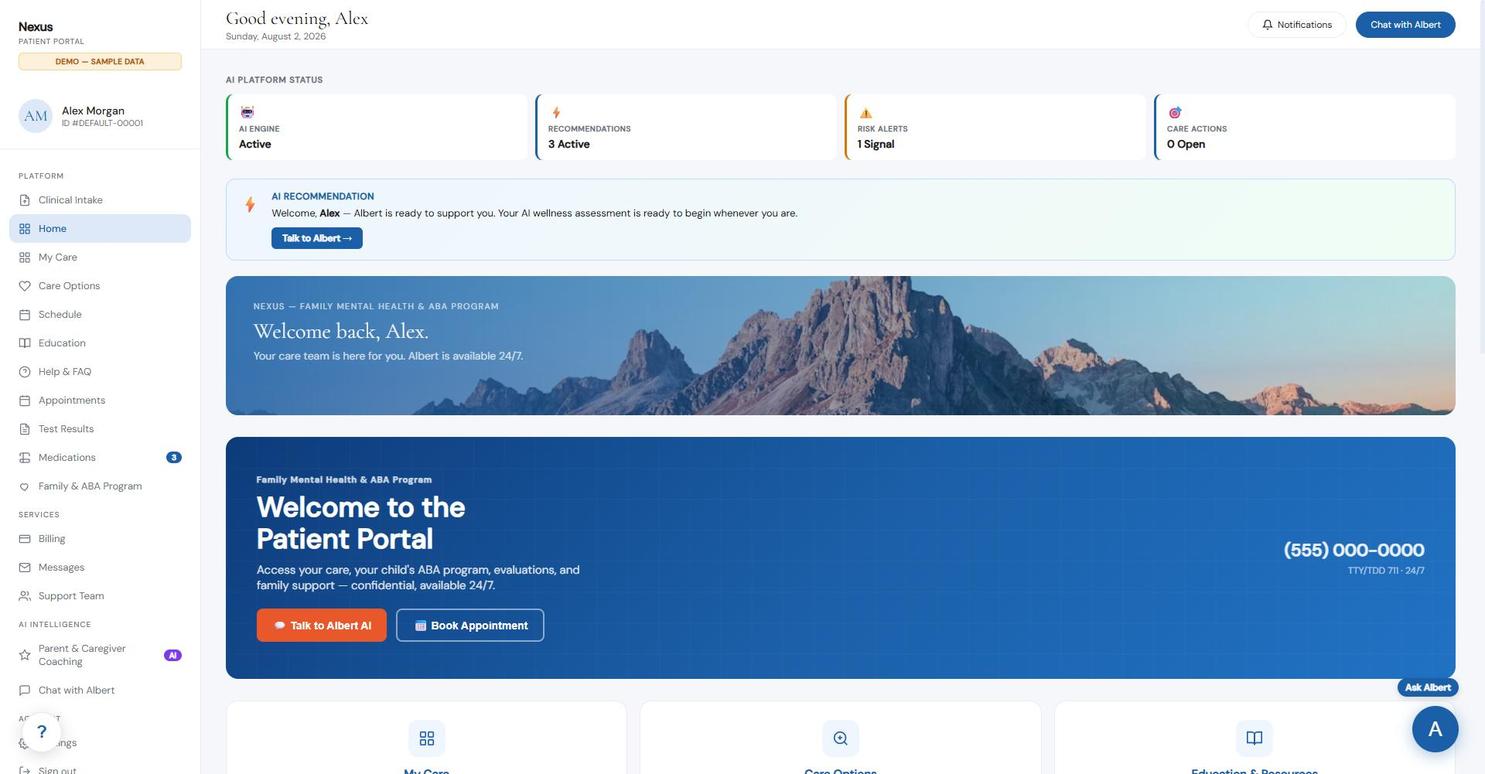1485x774 pixels.
Task: Navigate to My Care menu item
Action: coord(100,258)
